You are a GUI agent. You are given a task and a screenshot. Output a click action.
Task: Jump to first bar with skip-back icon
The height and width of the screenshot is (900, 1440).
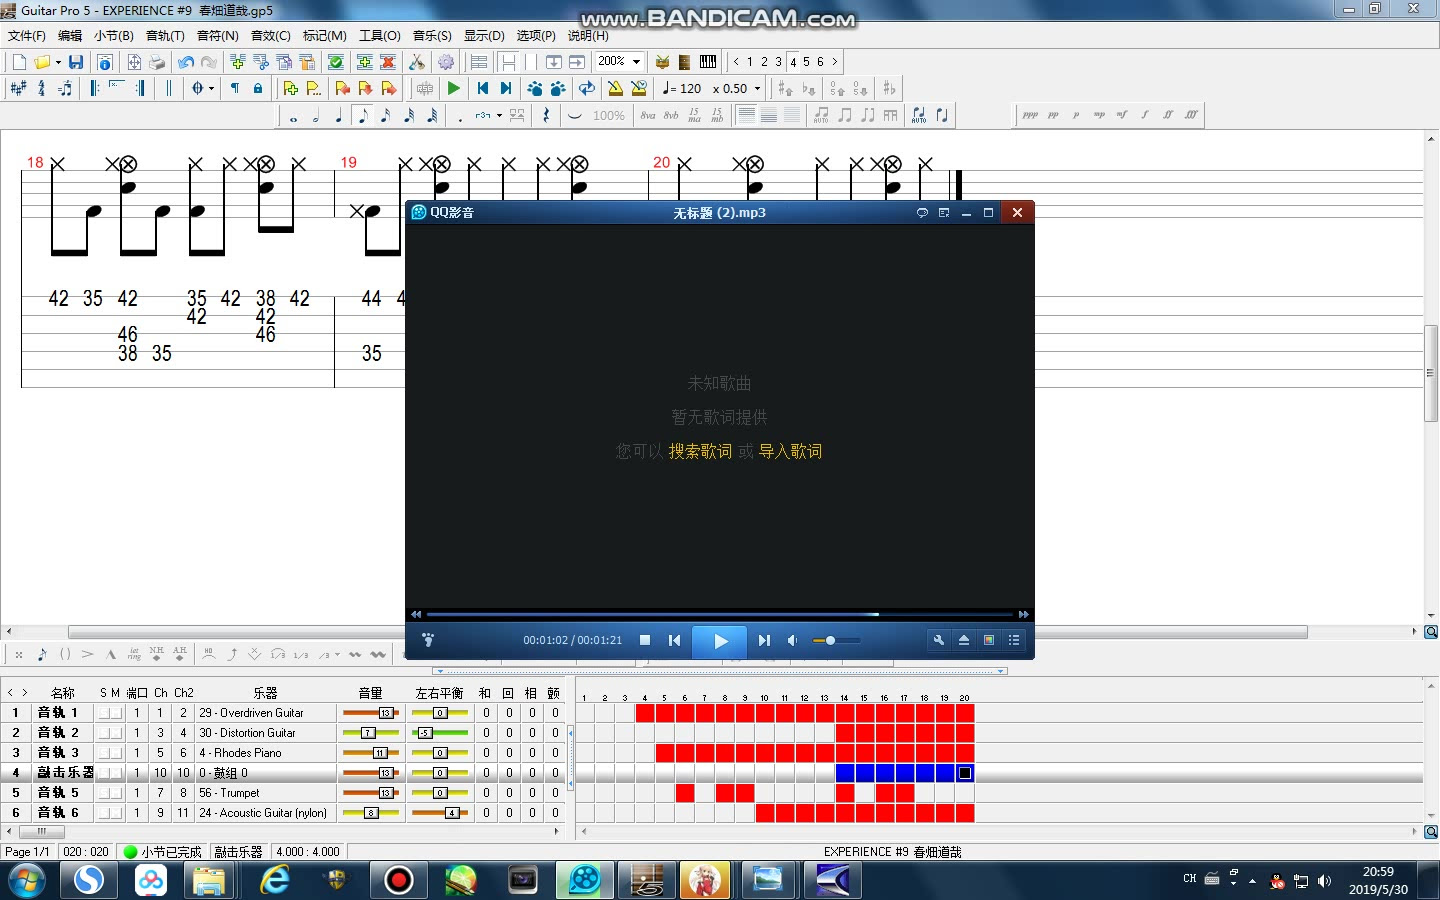pos(482,88)
